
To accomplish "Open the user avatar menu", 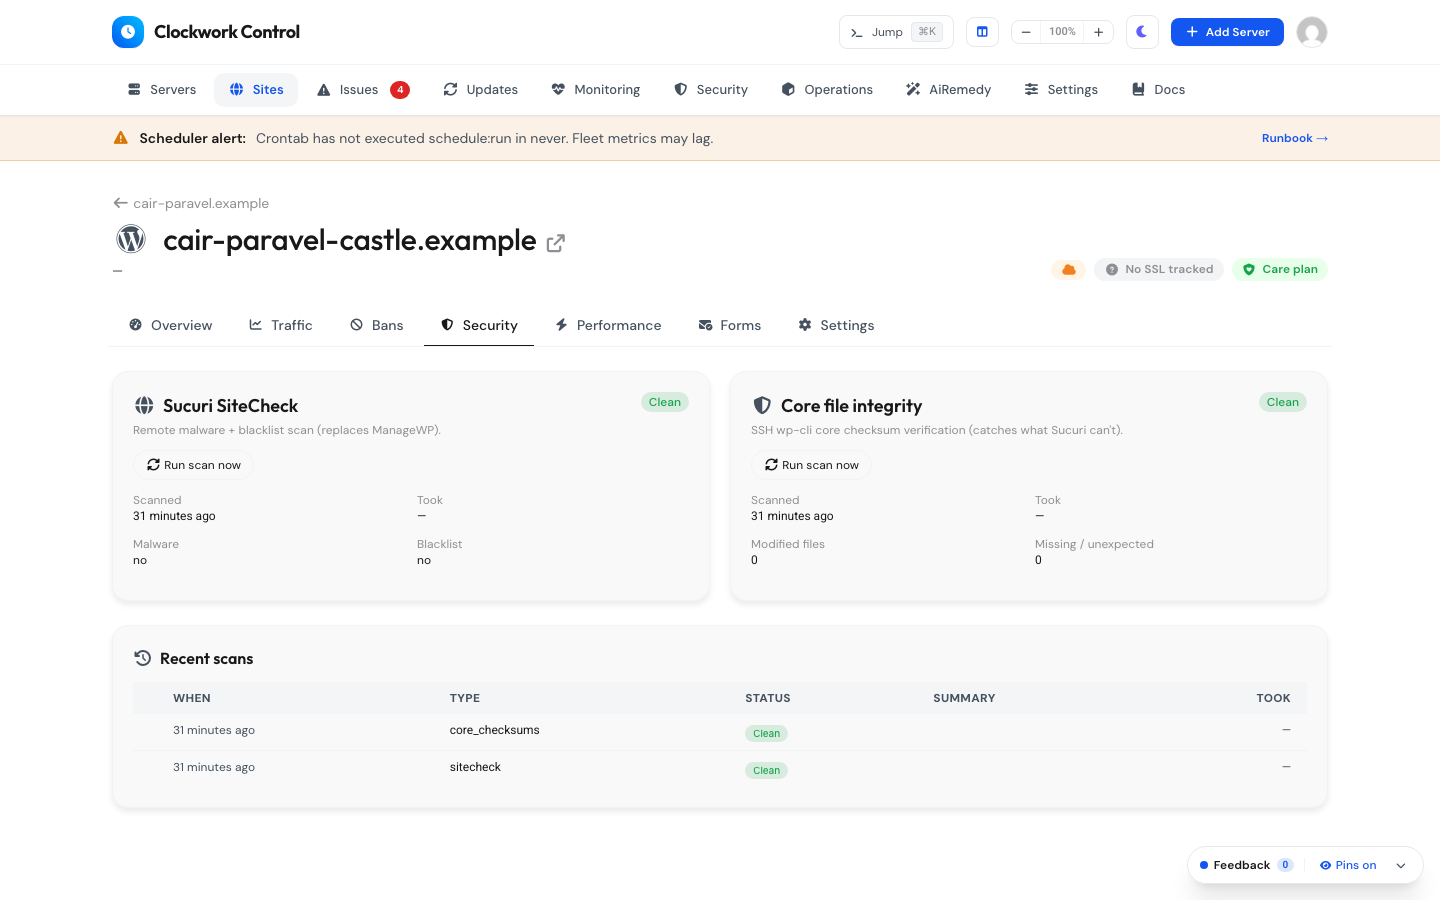I will 1312,32.
